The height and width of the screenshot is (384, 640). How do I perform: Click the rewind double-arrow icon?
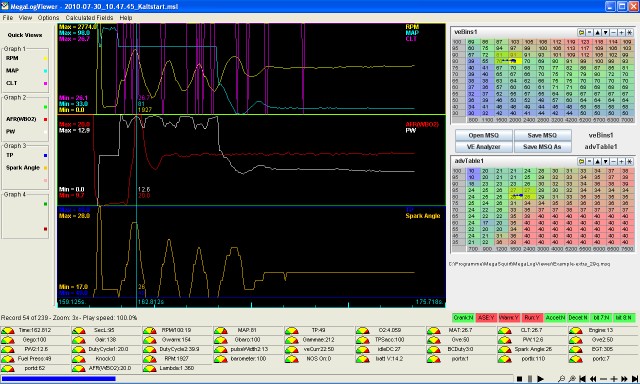[x=593, y=379]
